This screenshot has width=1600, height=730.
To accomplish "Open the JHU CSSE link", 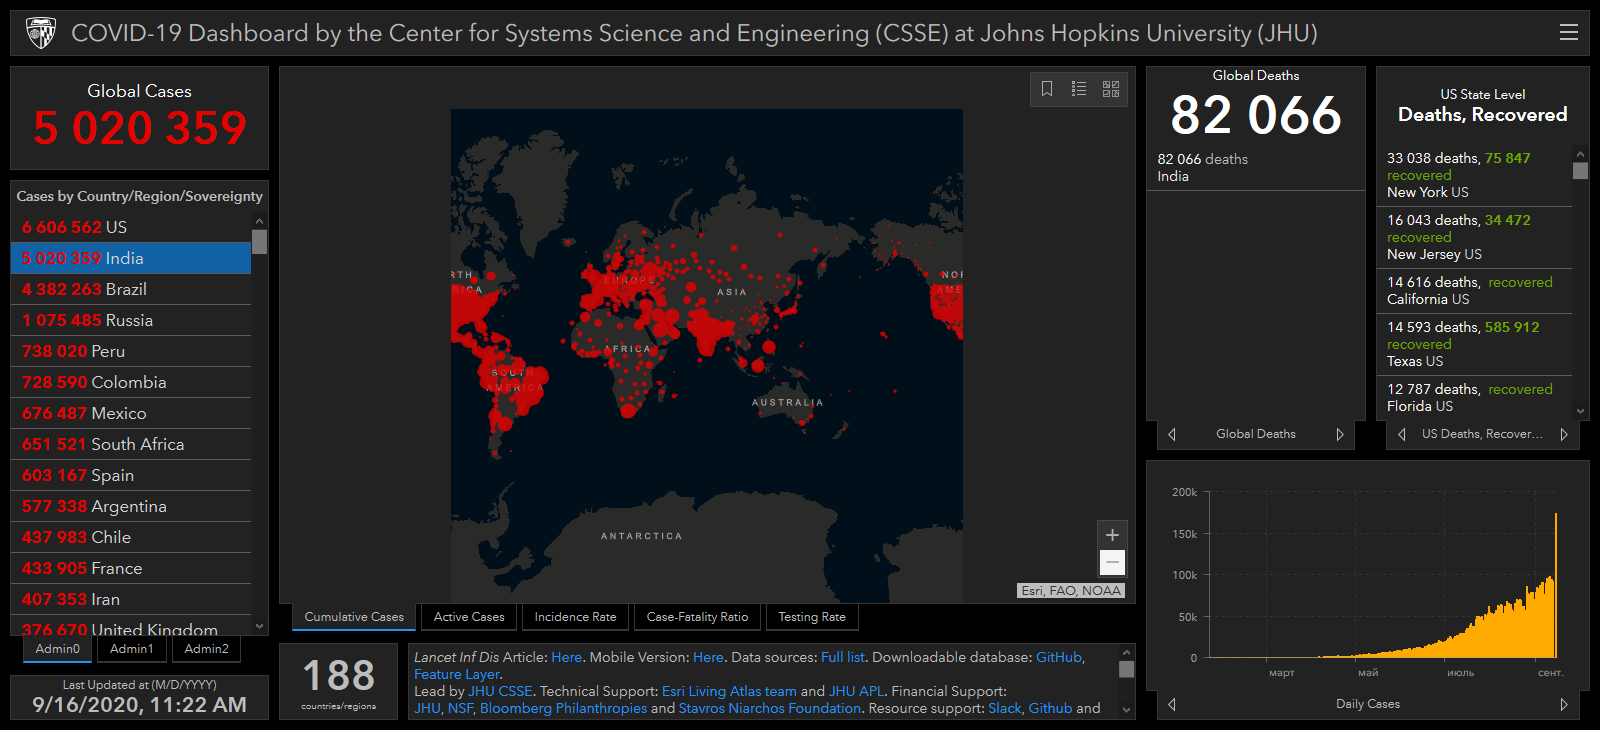I will pos(501,691).
